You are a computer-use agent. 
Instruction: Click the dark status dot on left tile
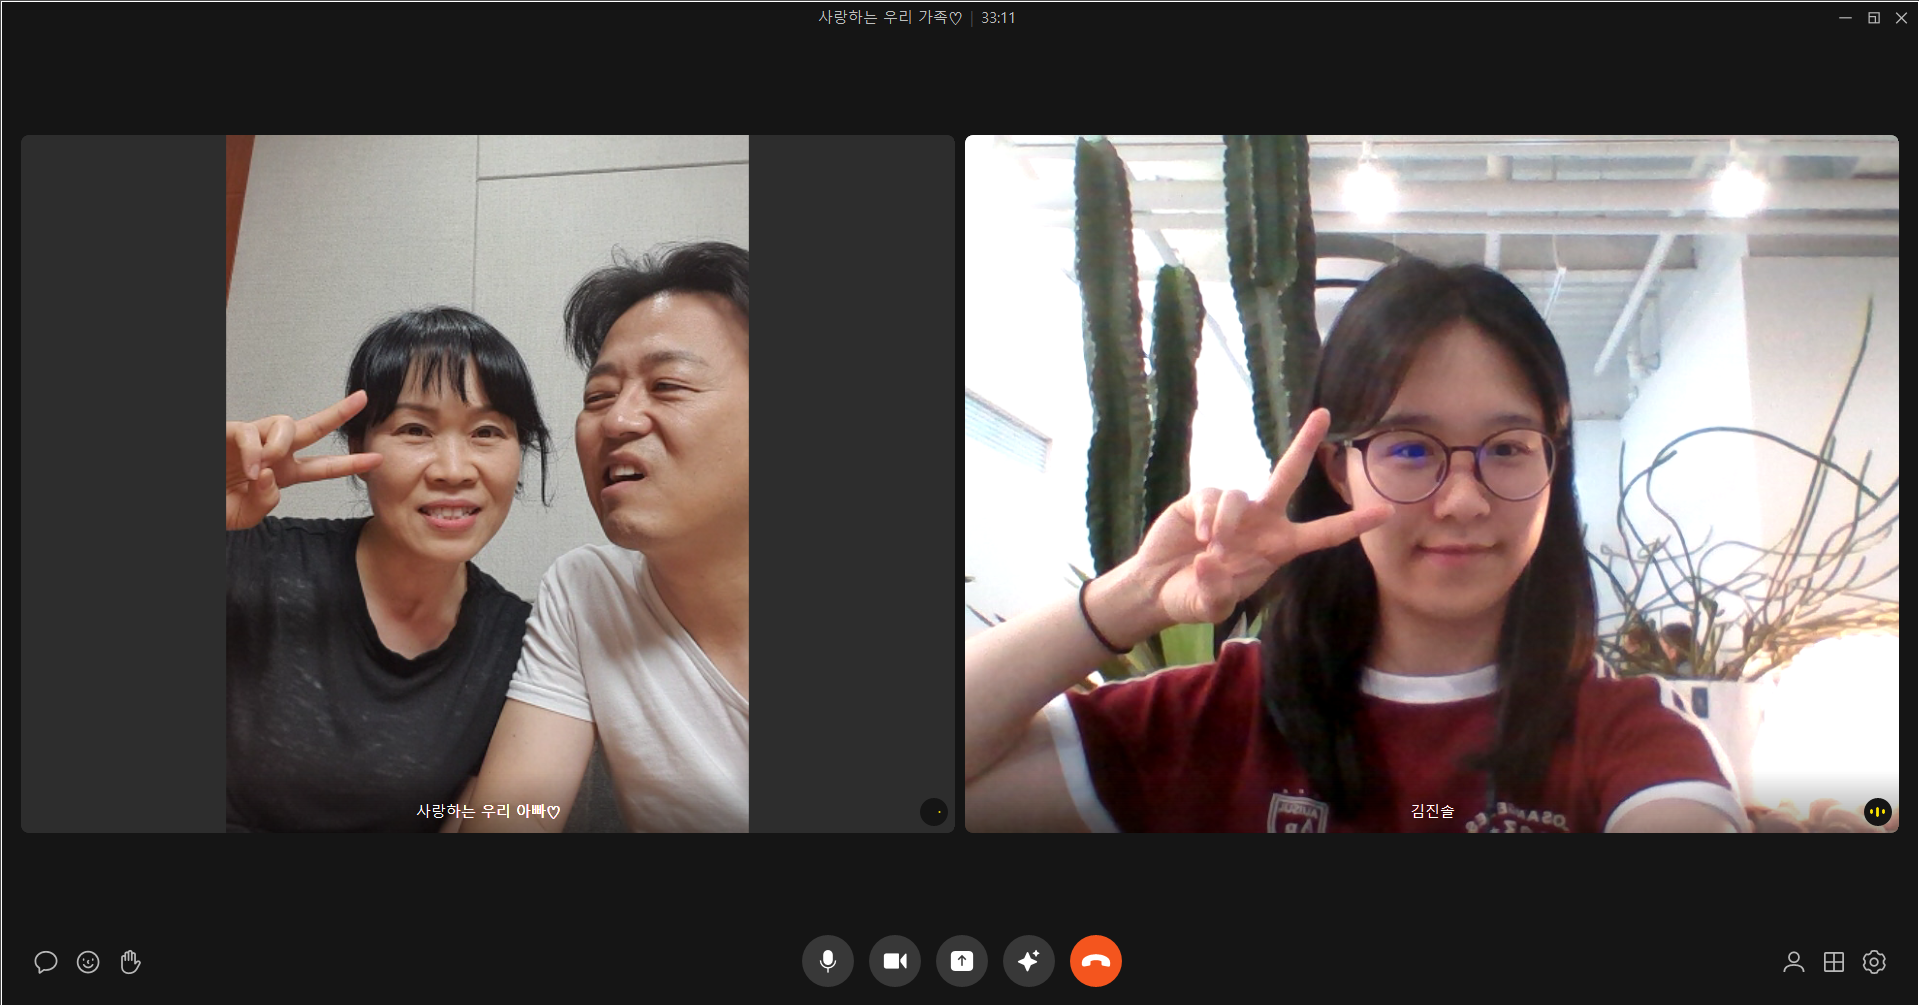coord(933,812)
